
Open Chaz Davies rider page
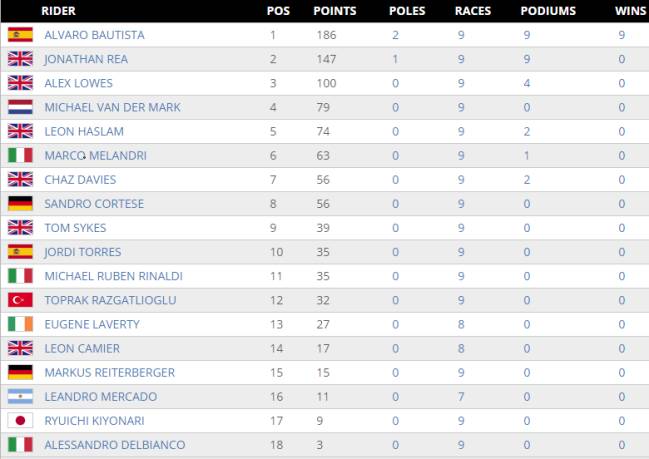click(x=80, y=180)
